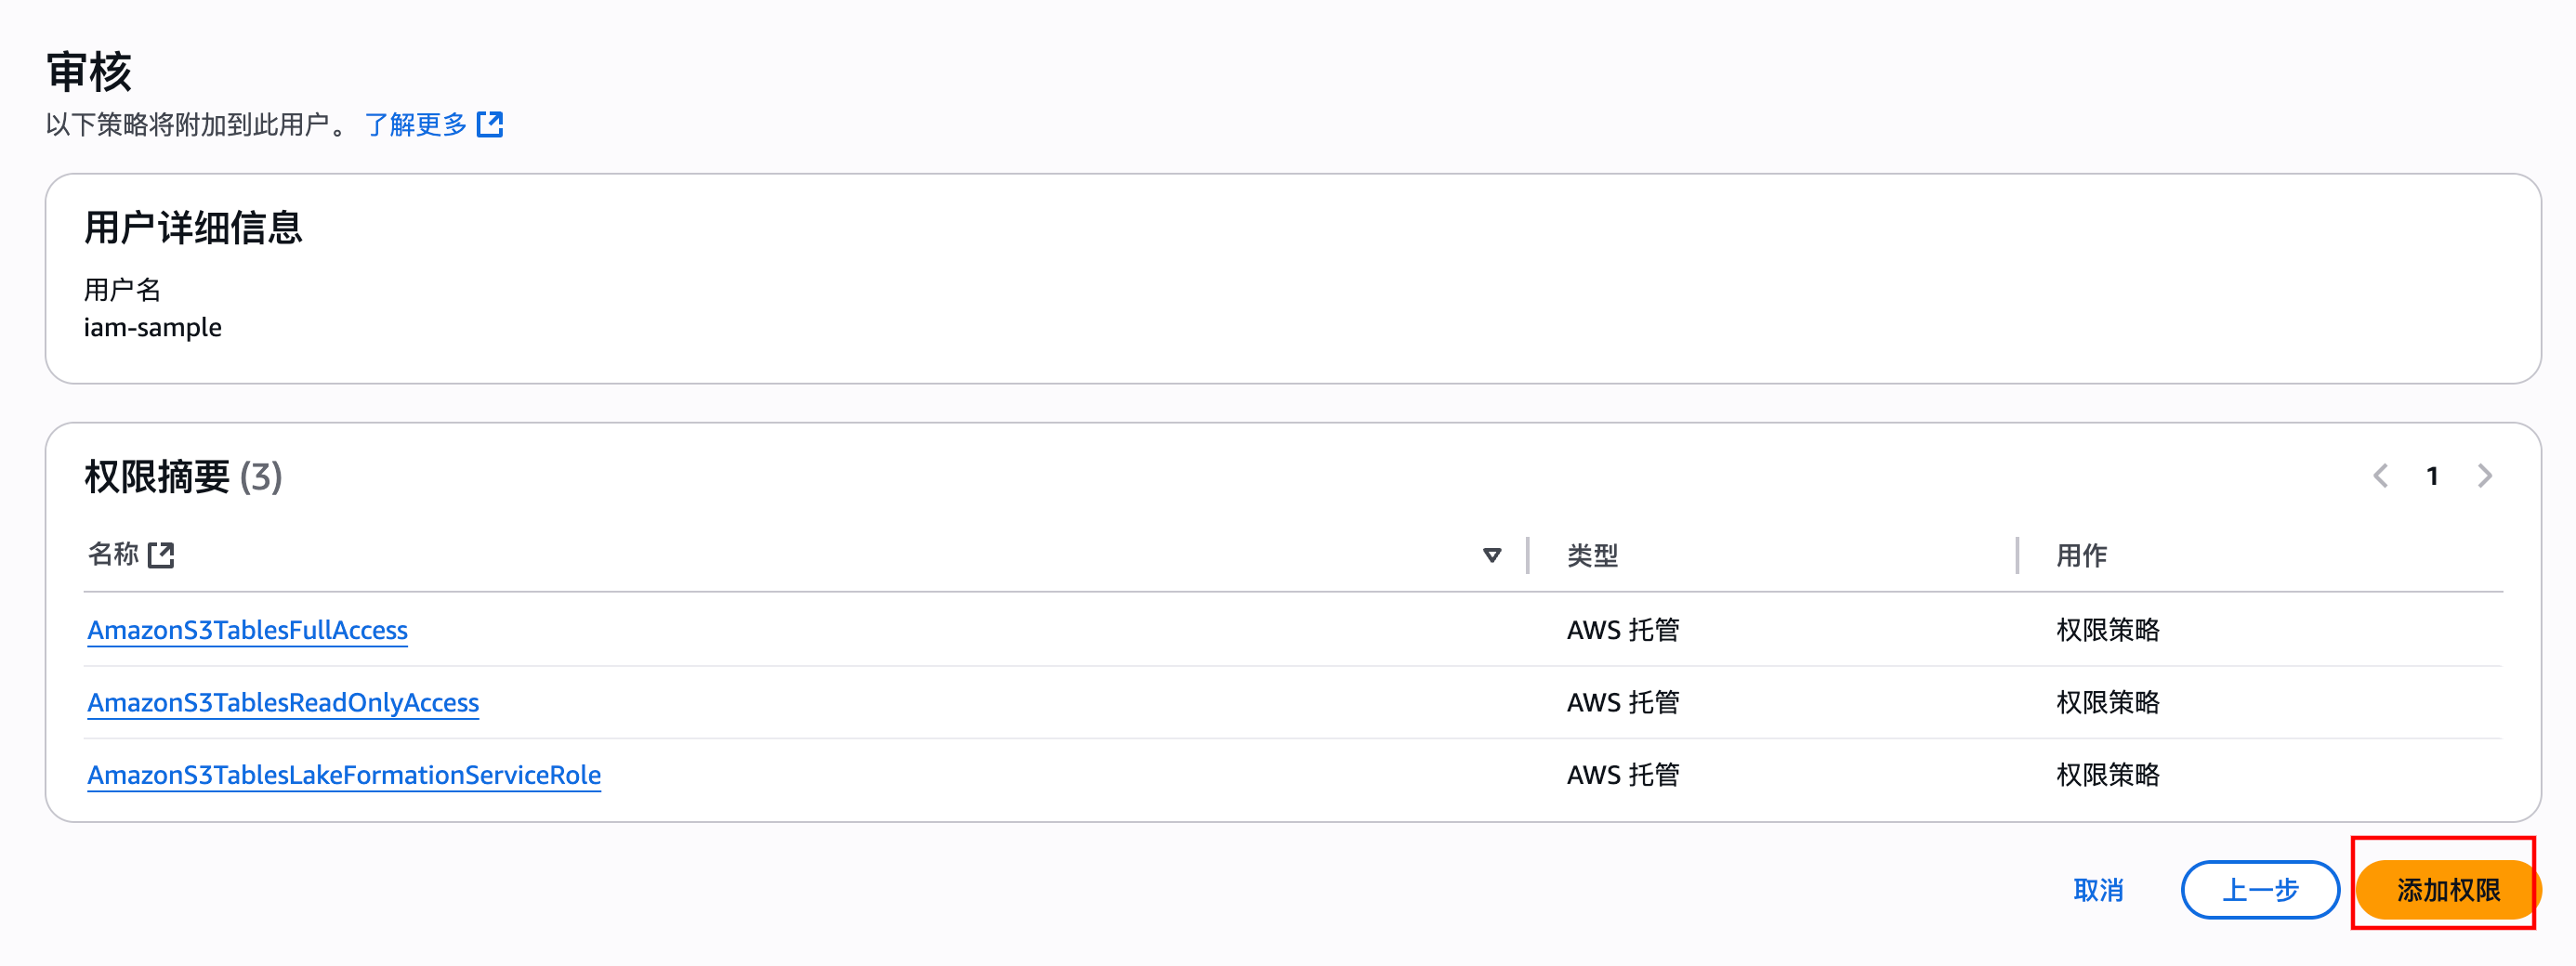Go to previous page of 权限摘要
Screen dimensions: 2576x966
tap(2381, 476)
